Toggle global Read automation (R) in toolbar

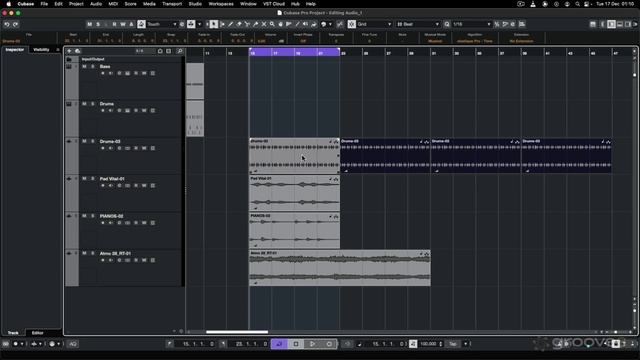pyautogui.click(x=114, y=24)
